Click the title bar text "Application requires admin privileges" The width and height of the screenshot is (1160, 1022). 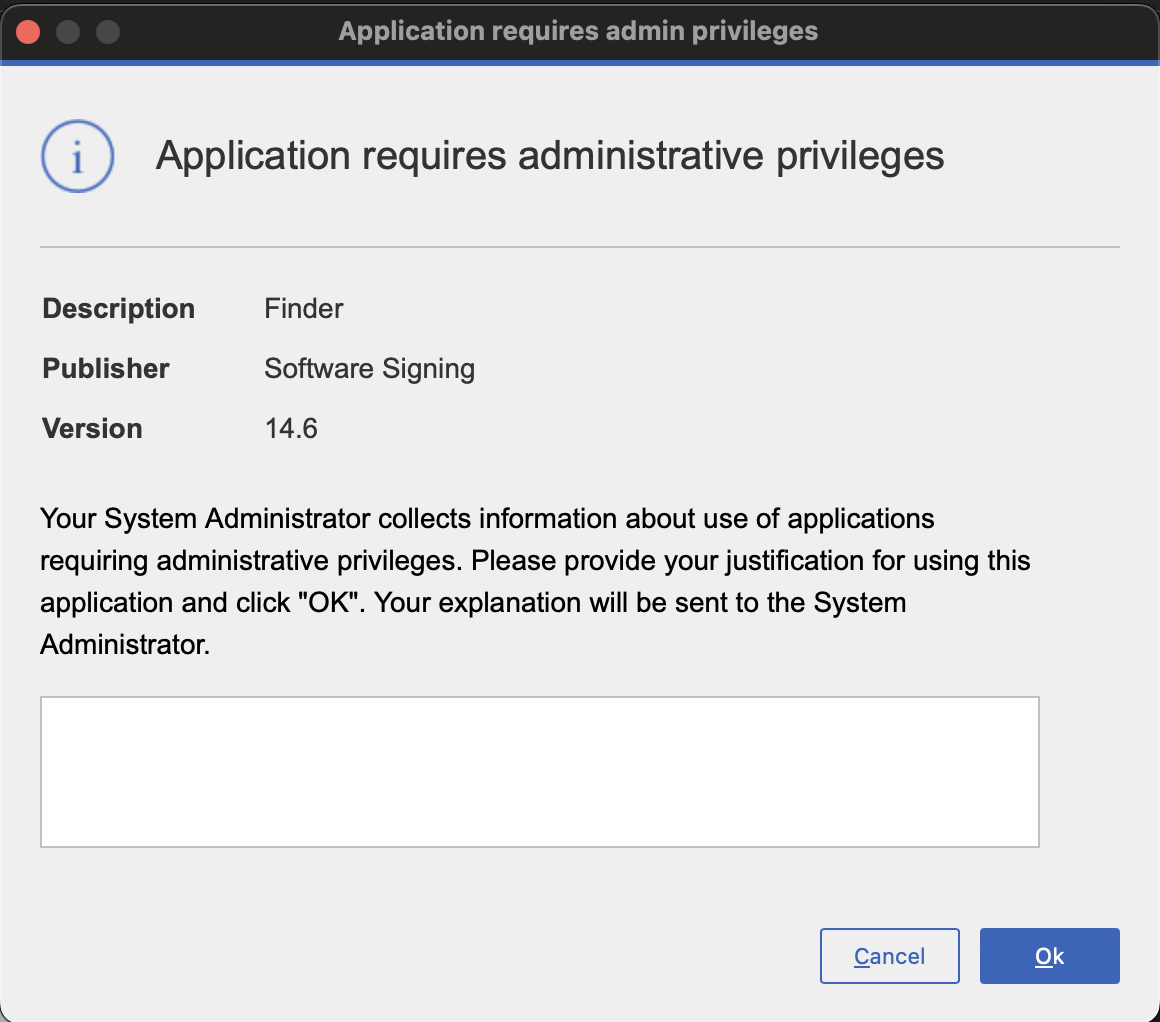point(578,31)
